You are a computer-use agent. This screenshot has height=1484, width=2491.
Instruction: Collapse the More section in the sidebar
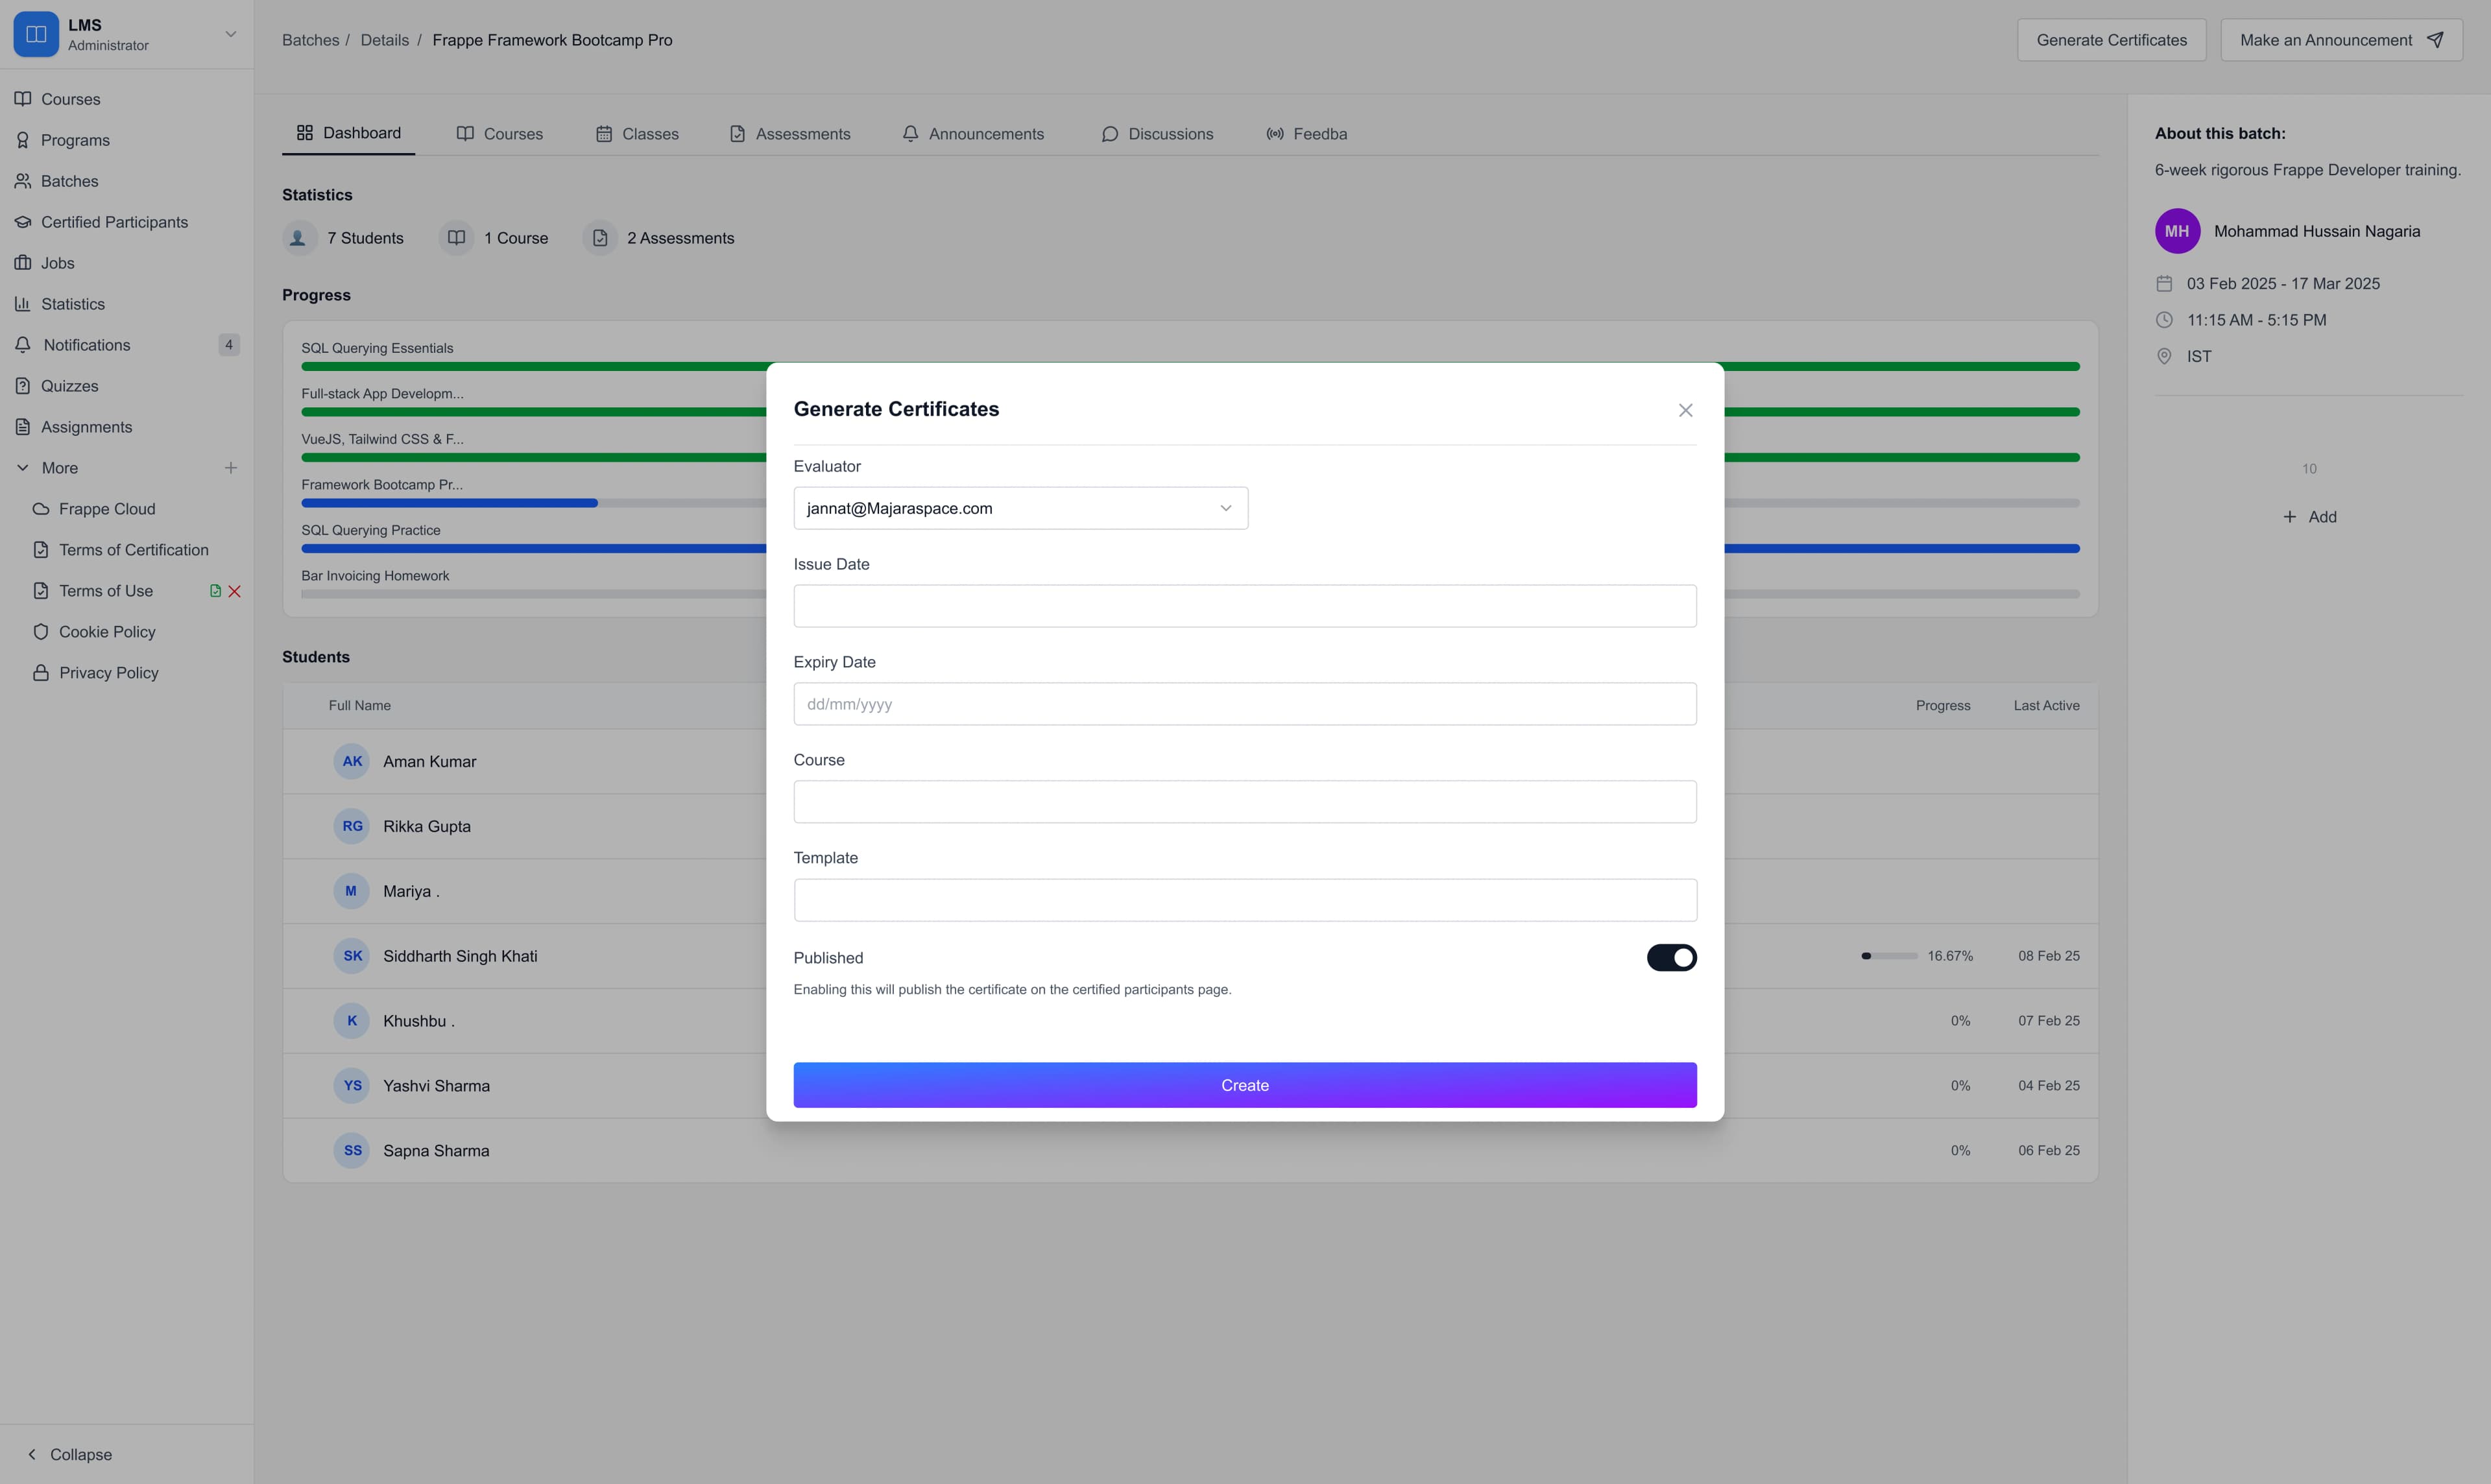click(x=22, y=467)
